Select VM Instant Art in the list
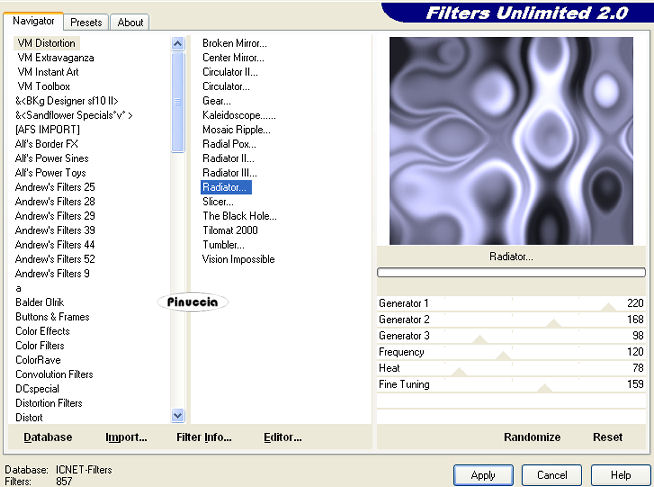 point(48,72)
